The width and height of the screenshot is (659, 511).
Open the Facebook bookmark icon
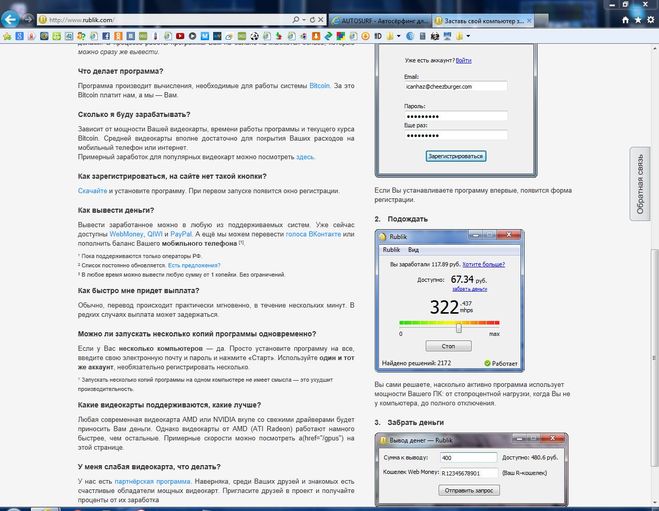point(106,36)
